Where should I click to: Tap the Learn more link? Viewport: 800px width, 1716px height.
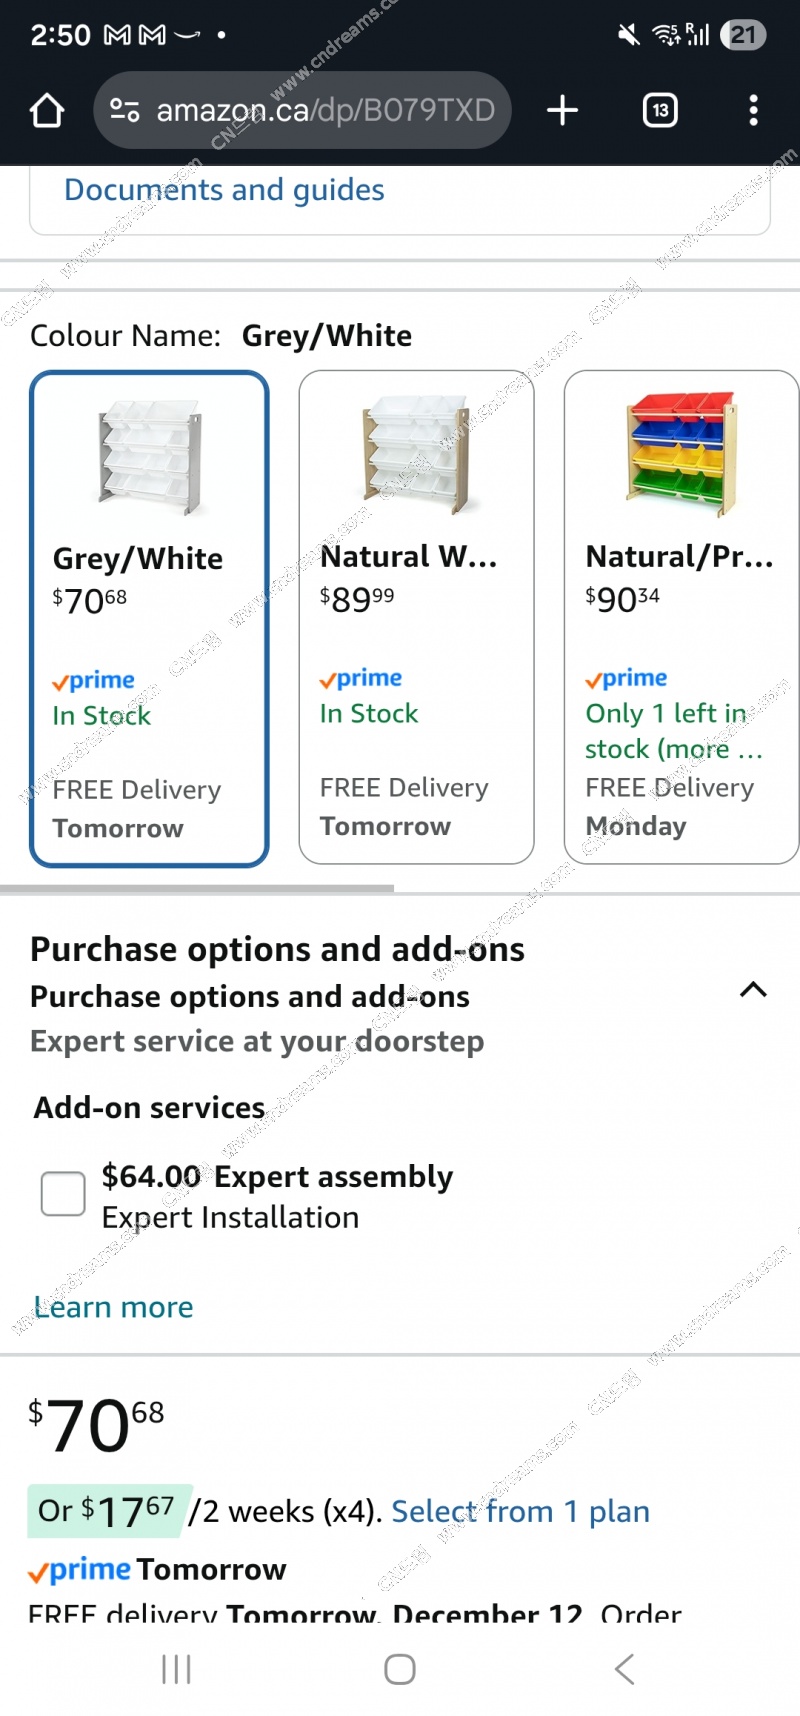114,1307
